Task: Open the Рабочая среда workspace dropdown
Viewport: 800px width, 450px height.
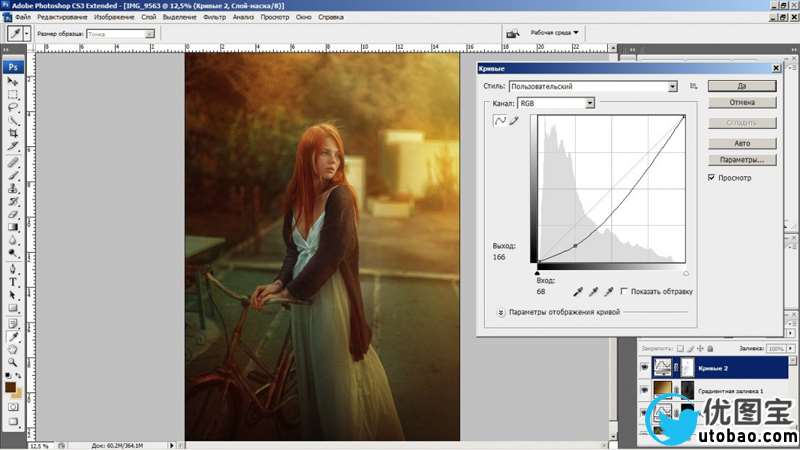Action: (x=555, y=33)
